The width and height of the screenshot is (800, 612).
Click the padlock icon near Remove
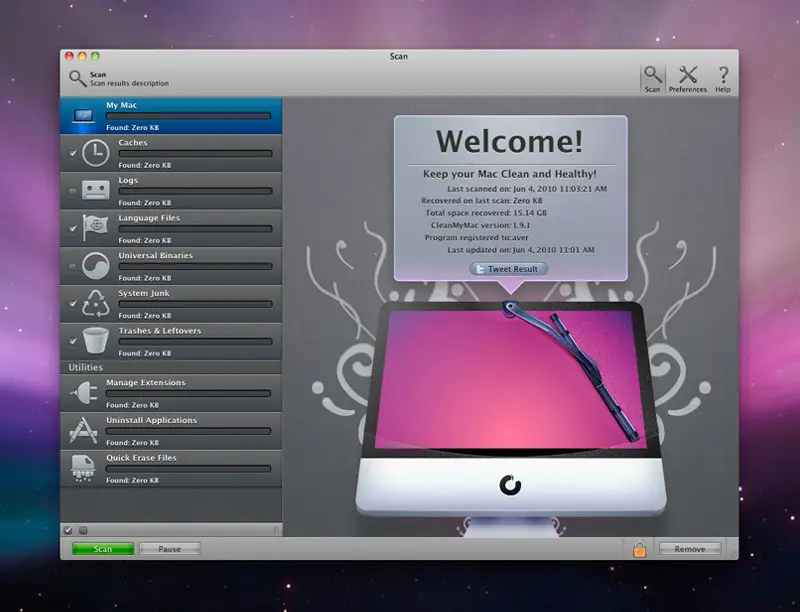(639, 549)
